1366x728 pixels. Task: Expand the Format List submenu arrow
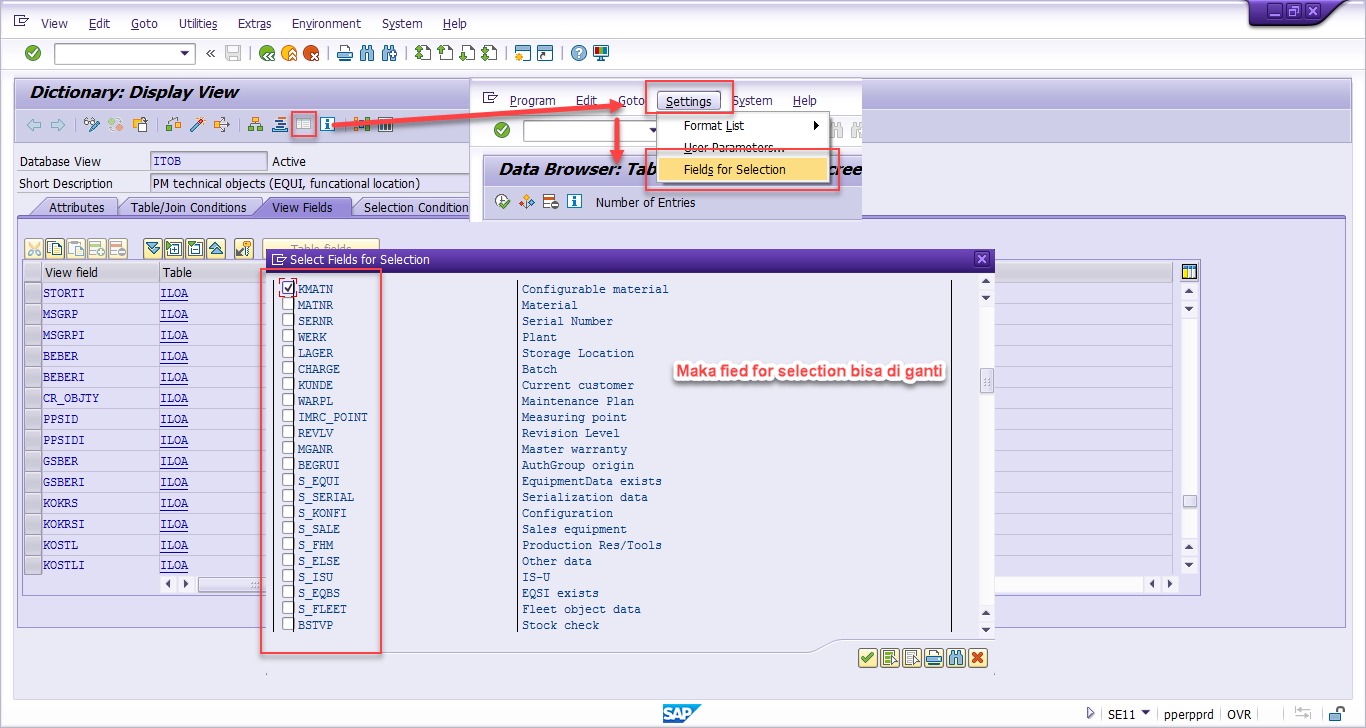click(816, 125)
